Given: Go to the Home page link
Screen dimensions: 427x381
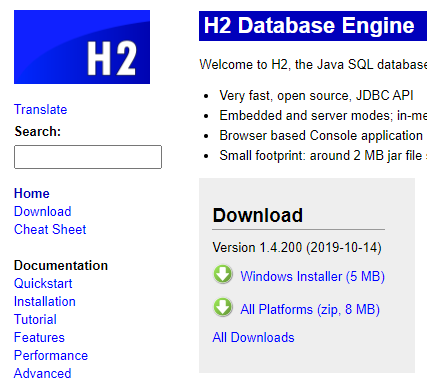Looking at the screenshot, I should tap(32, 193).
